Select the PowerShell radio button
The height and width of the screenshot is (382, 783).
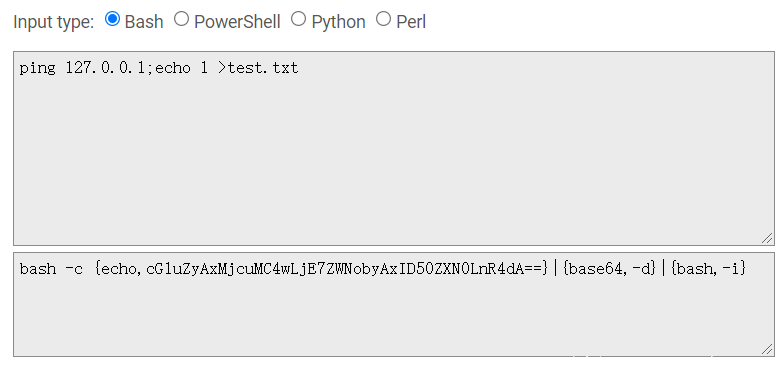(x=181, y=19)
